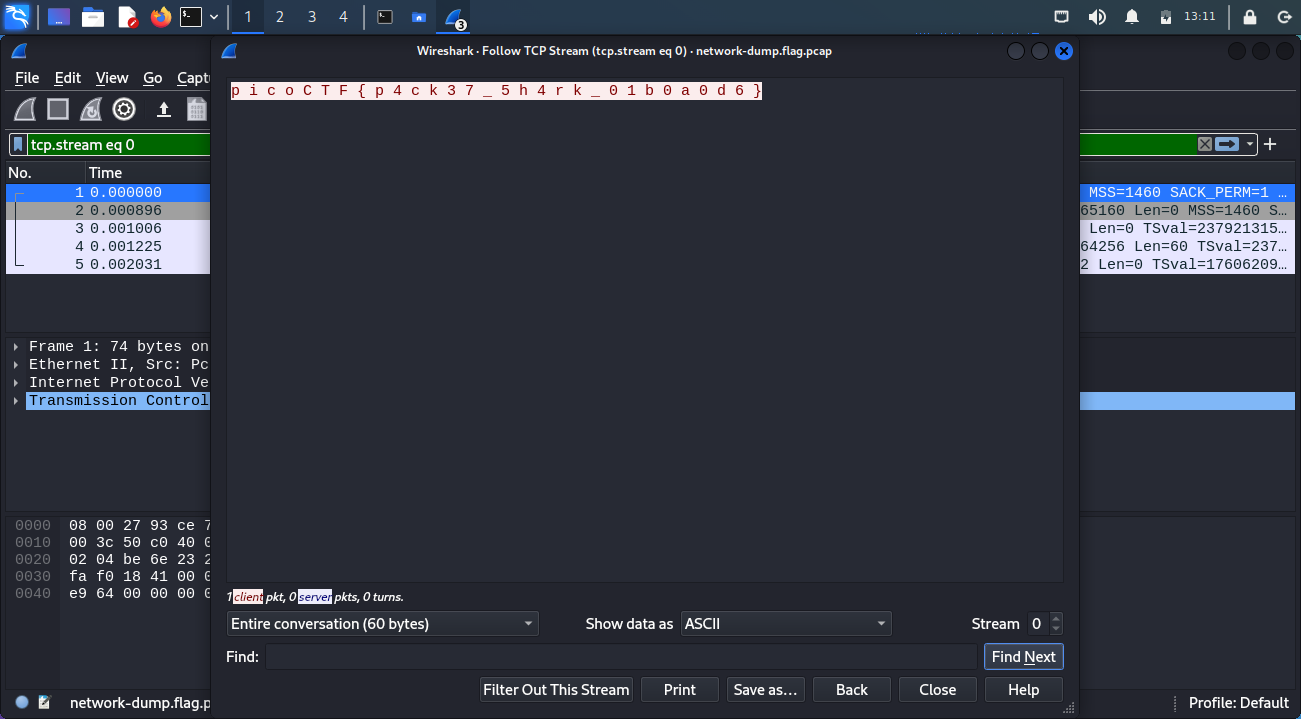Click the No. column header
The height and width of the screenshot is (719, 1301).
click(x=20, y=173)
